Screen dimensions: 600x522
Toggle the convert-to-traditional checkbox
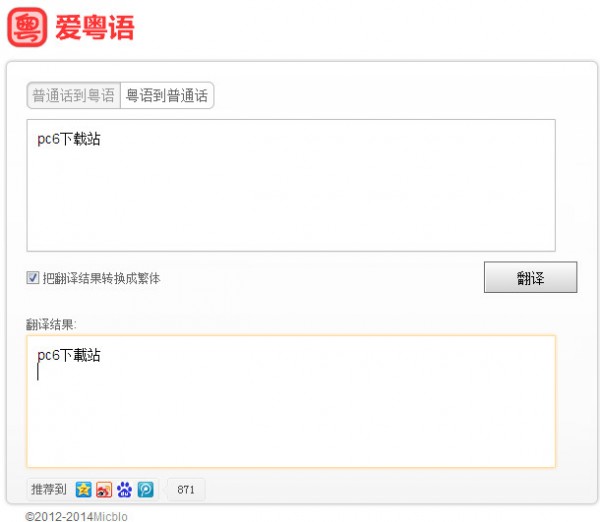[x=33, y=278]
